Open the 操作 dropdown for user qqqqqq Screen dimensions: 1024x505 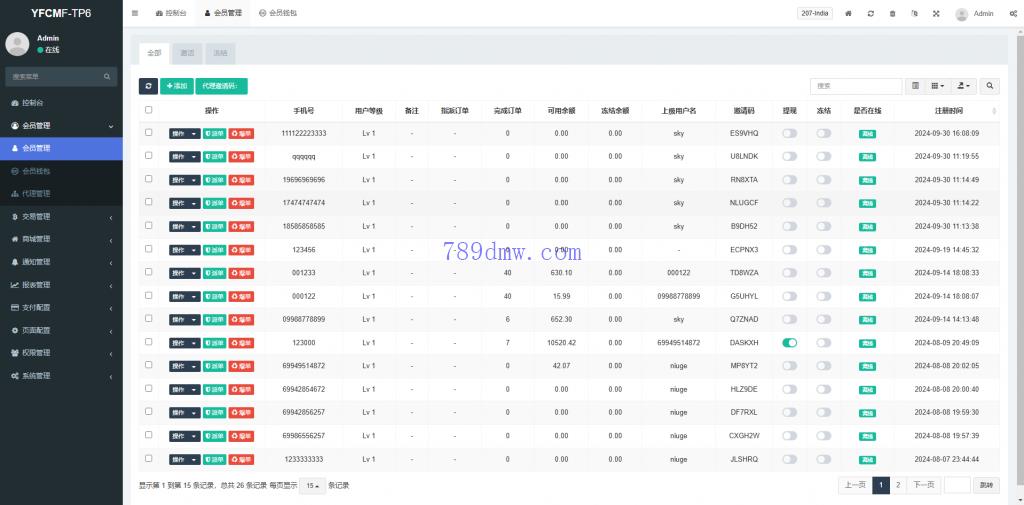click(x=184, y=156)
